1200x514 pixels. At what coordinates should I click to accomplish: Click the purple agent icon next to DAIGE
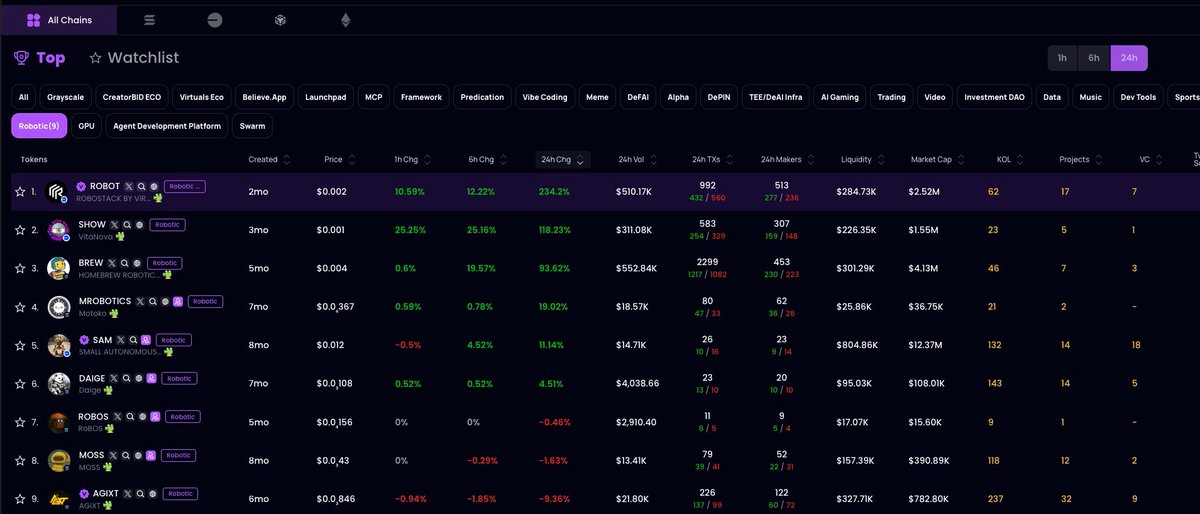click(x=151, y=378)
